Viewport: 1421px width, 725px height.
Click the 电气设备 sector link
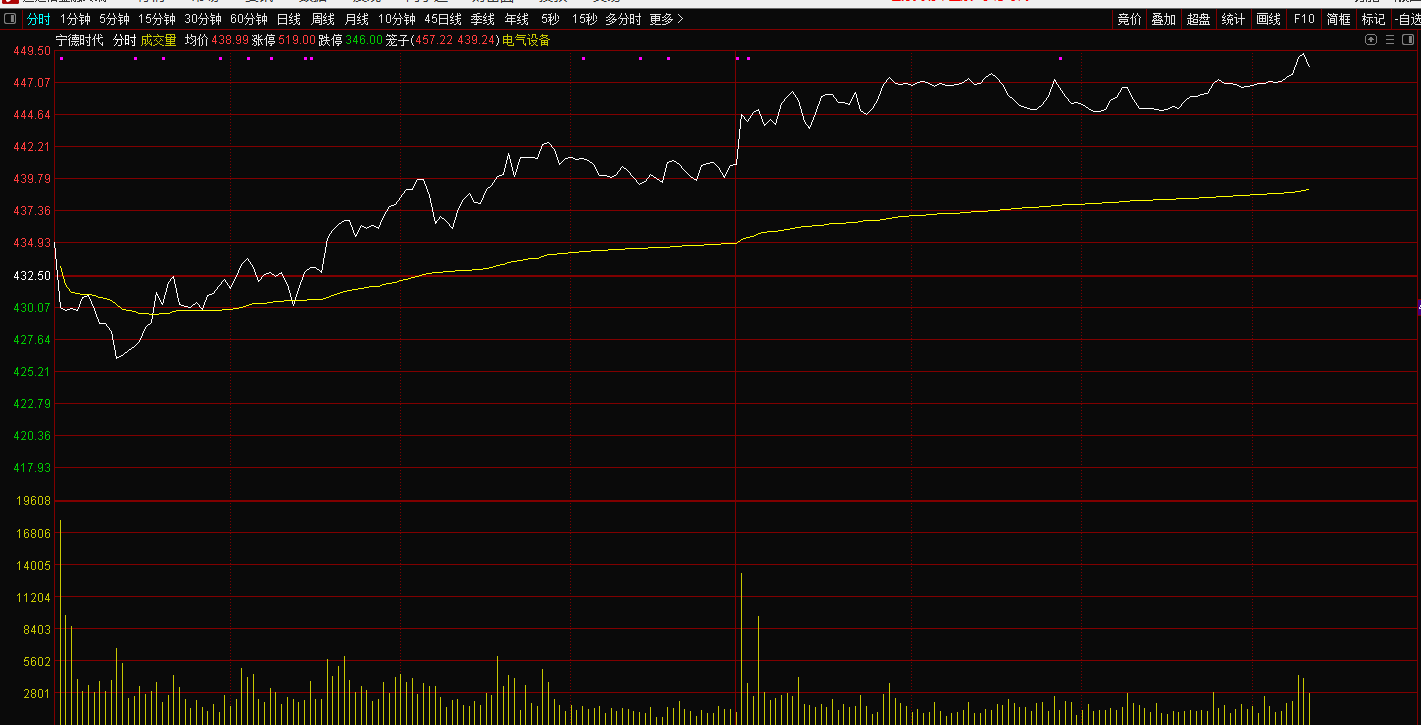click(526, 40)
